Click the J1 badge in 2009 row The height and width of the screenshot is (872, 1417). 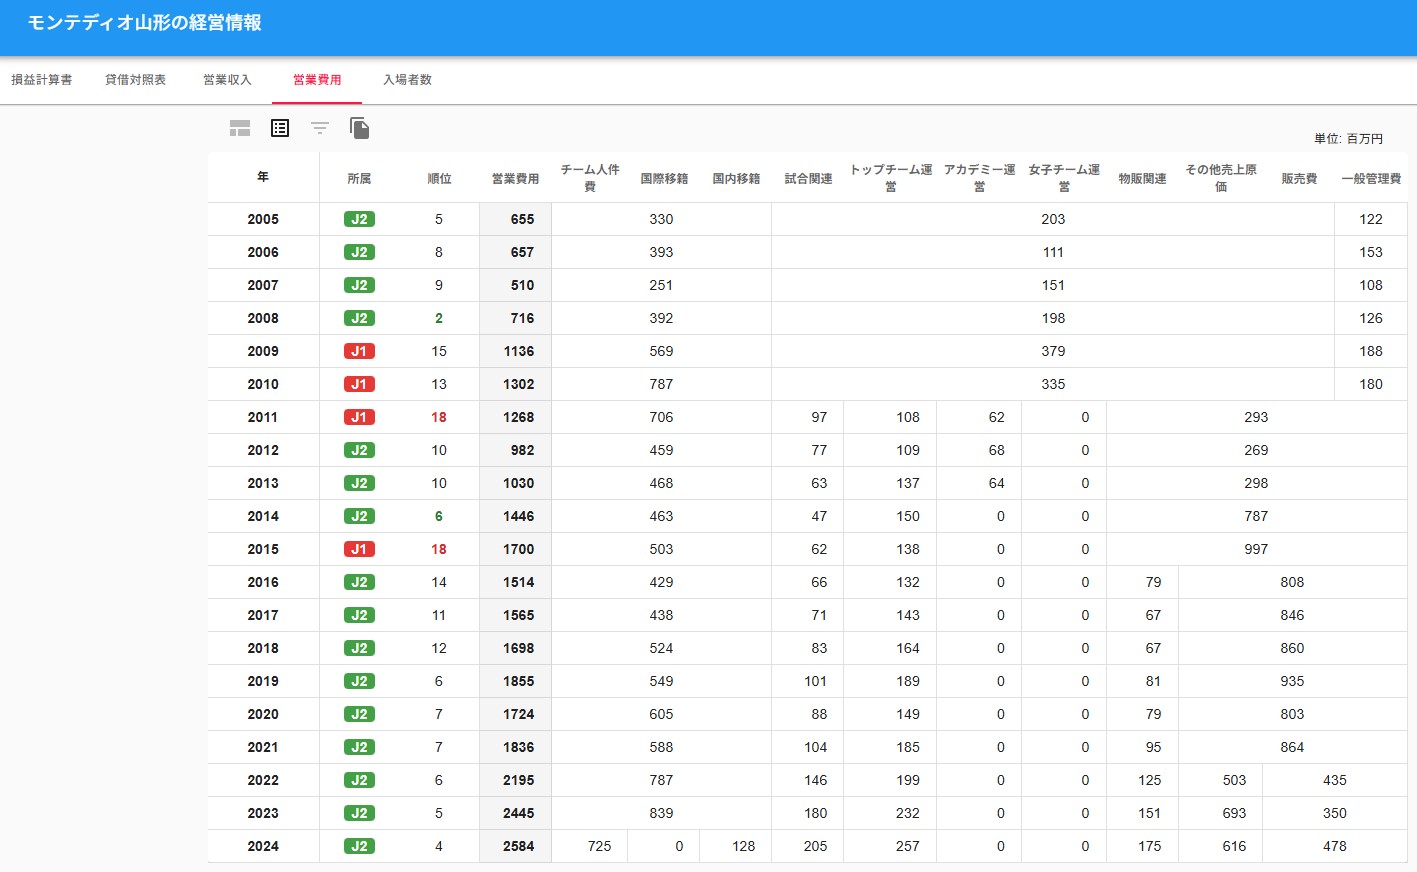tap(359, 351)
